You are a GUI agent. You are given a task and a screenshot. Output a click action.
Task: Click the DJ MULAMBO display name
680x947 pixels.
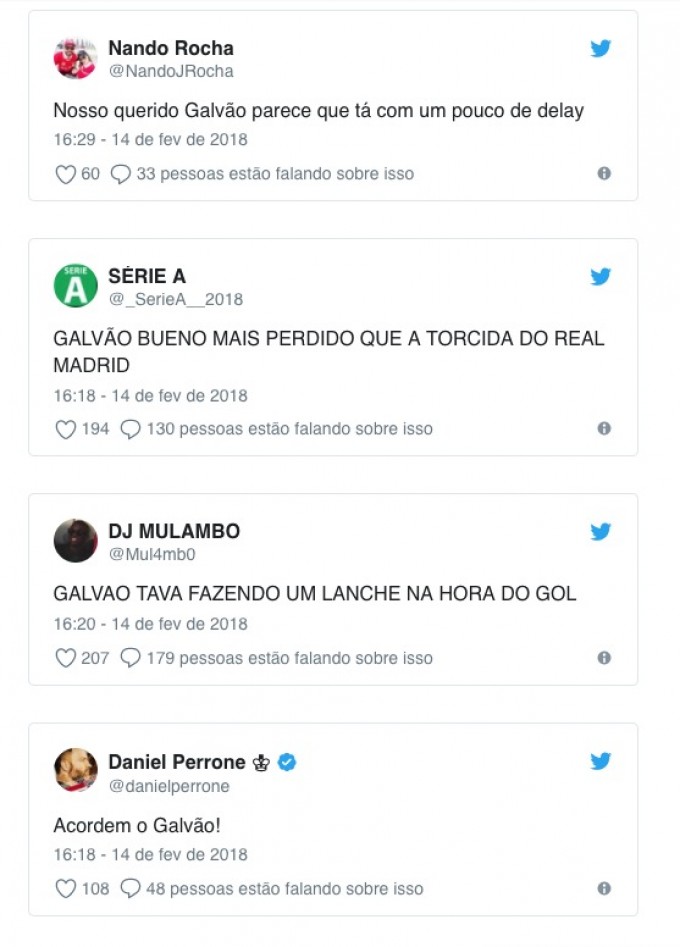pos(174,531)
